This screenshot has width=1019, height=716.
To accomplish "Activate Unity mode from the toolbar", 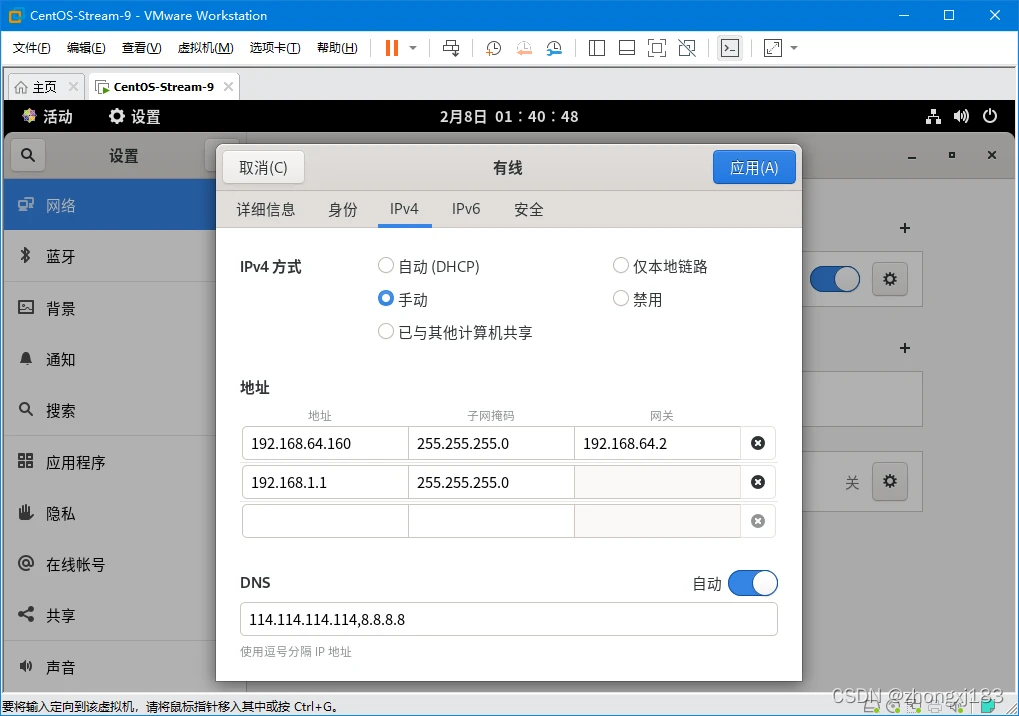I will click(x=686, y=47).
